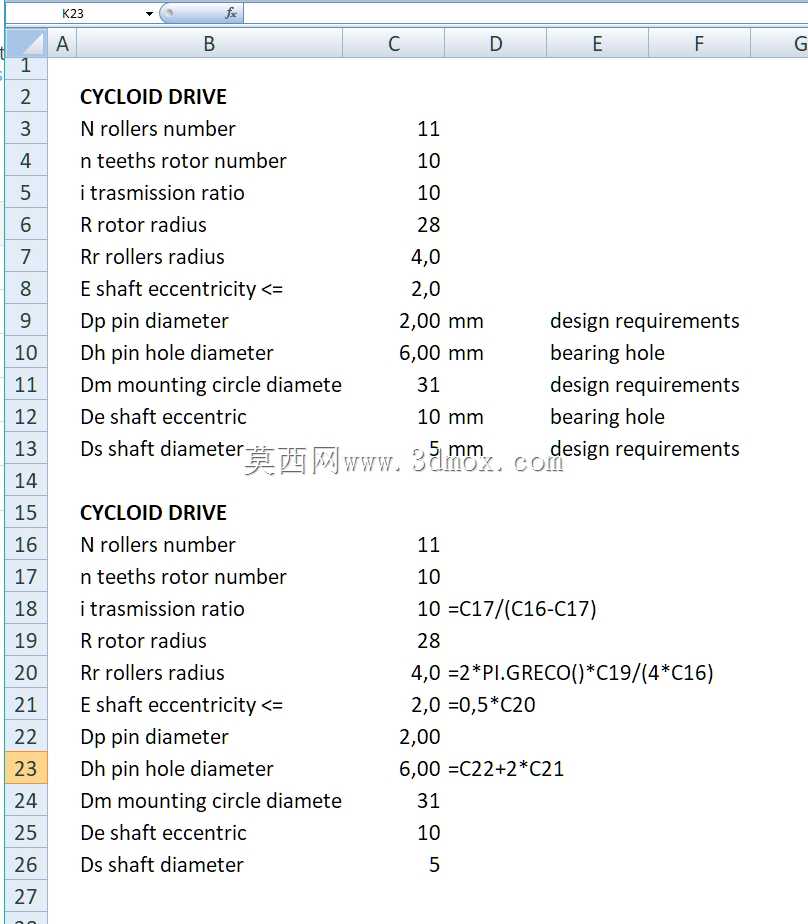Click 'Ds shaft diameter' in row 26
Viewport: 808px width, 924px height.
click(162, 864)
